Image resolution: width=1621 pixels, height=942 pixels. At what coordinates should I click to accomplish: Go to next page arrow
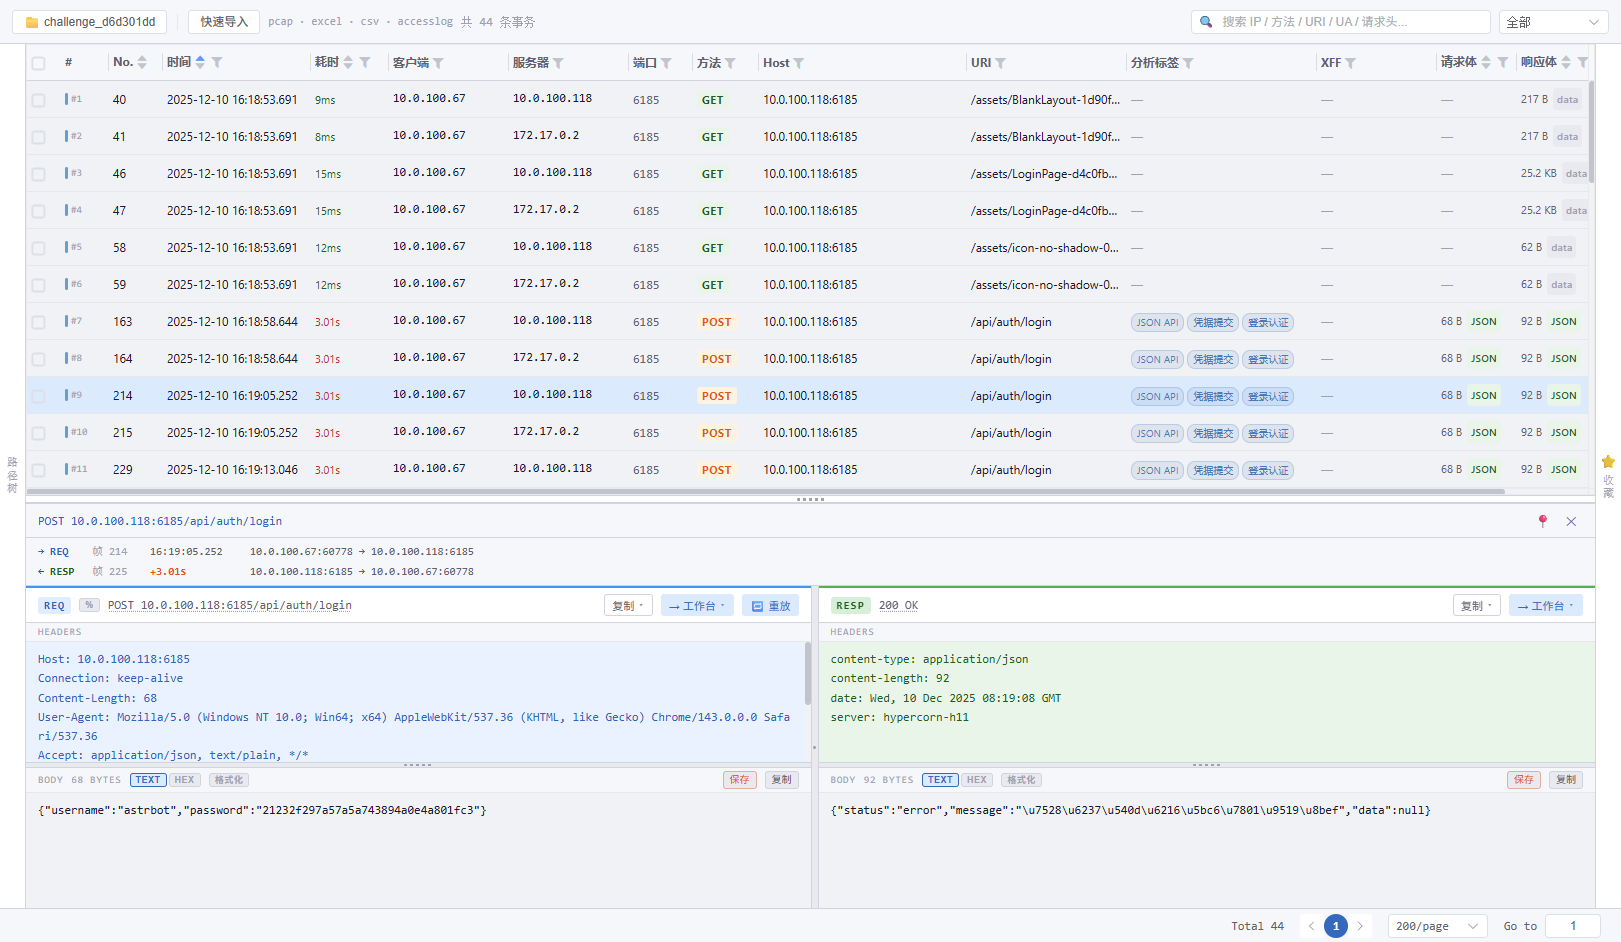(1360, 926)
